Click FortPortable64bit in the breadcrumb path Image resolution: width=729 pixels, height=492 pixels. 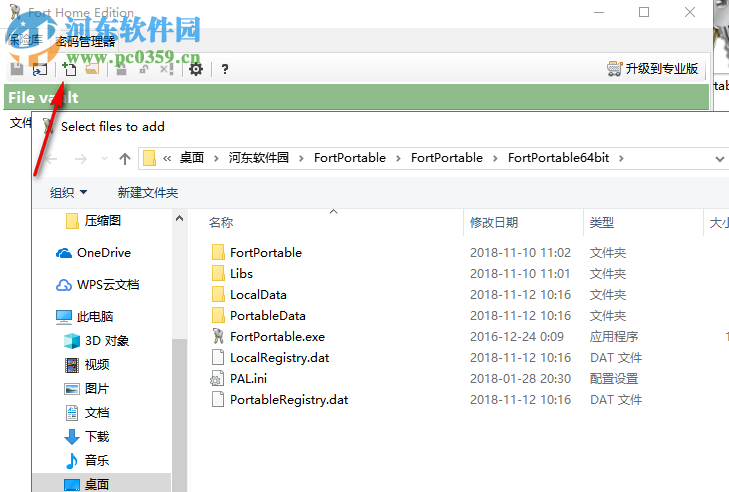coord(558,158)
